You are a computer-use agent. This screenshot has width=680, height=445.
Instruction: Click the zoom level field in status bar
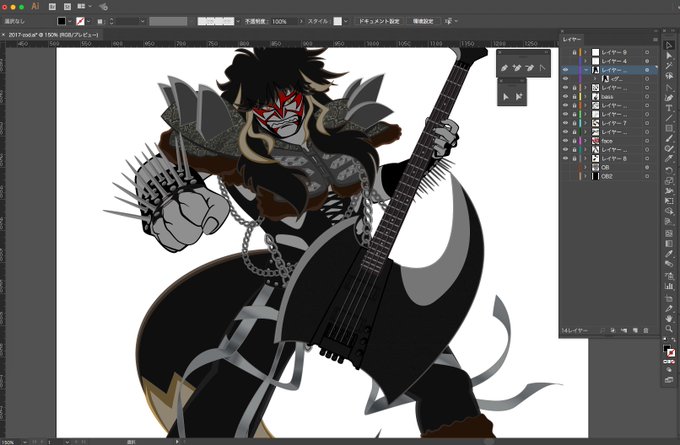click(x=10, y=442)
